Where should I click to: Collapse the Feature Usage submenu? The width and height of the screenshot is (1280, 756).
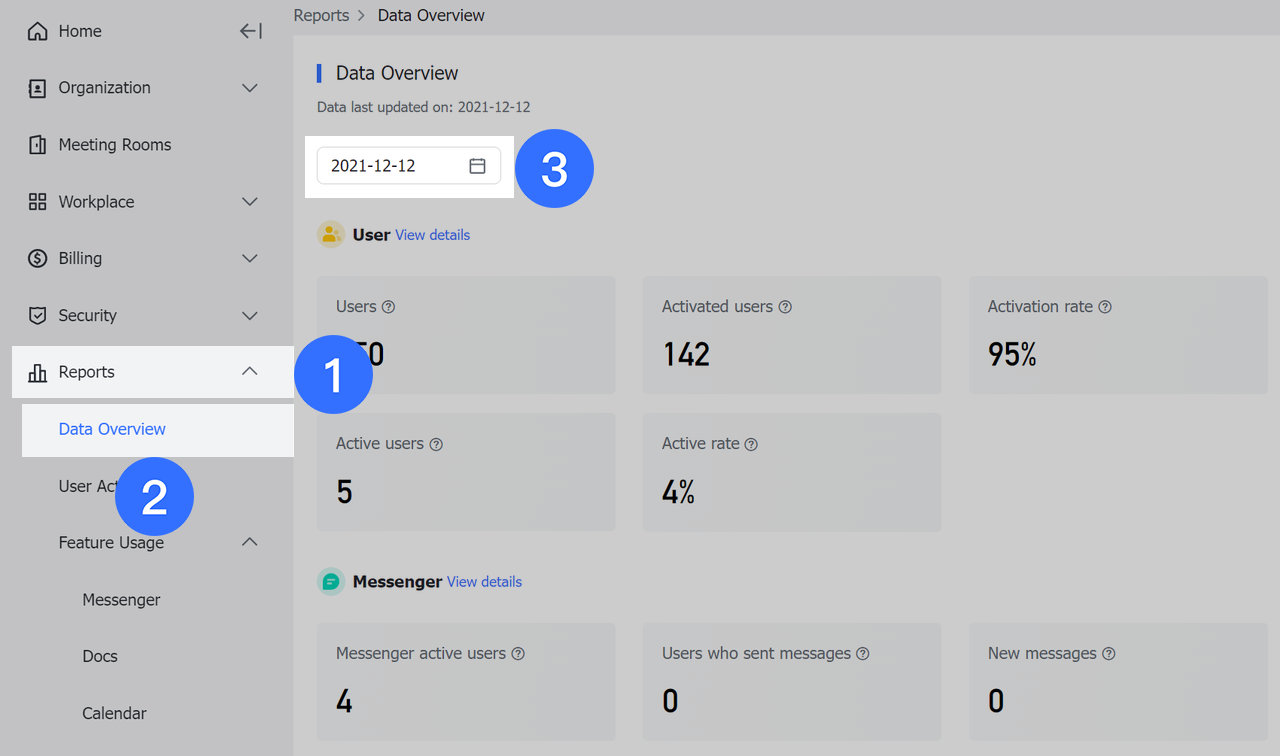click(249, 542)
